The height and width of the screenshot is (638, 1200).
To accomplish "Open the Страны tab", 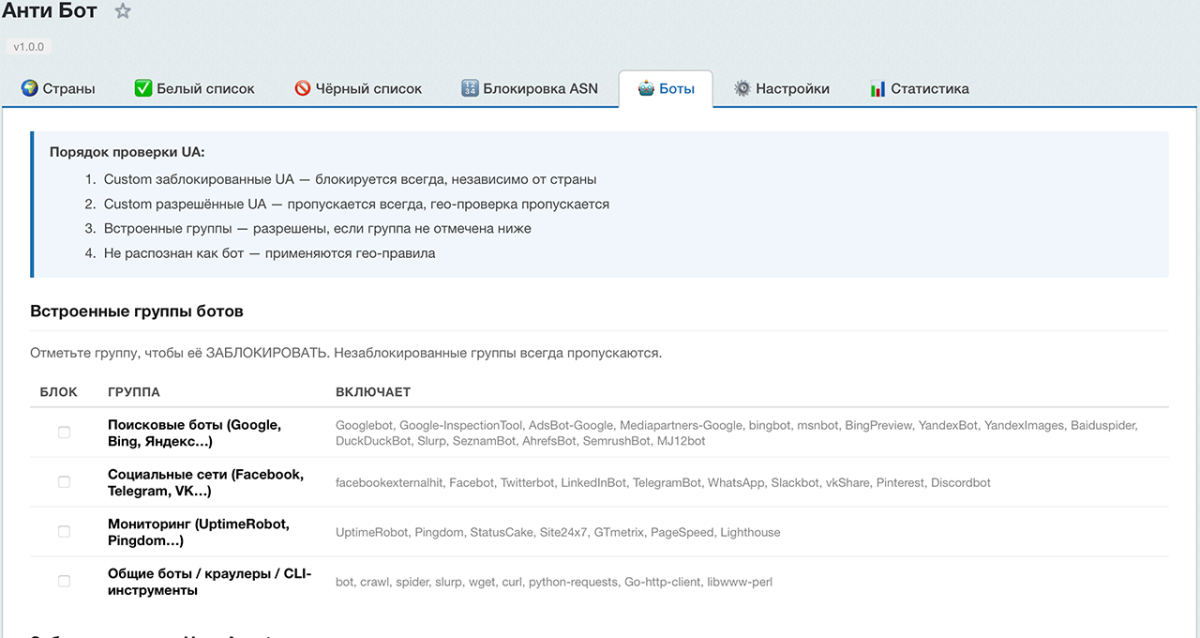I will [x=58, y=88].
